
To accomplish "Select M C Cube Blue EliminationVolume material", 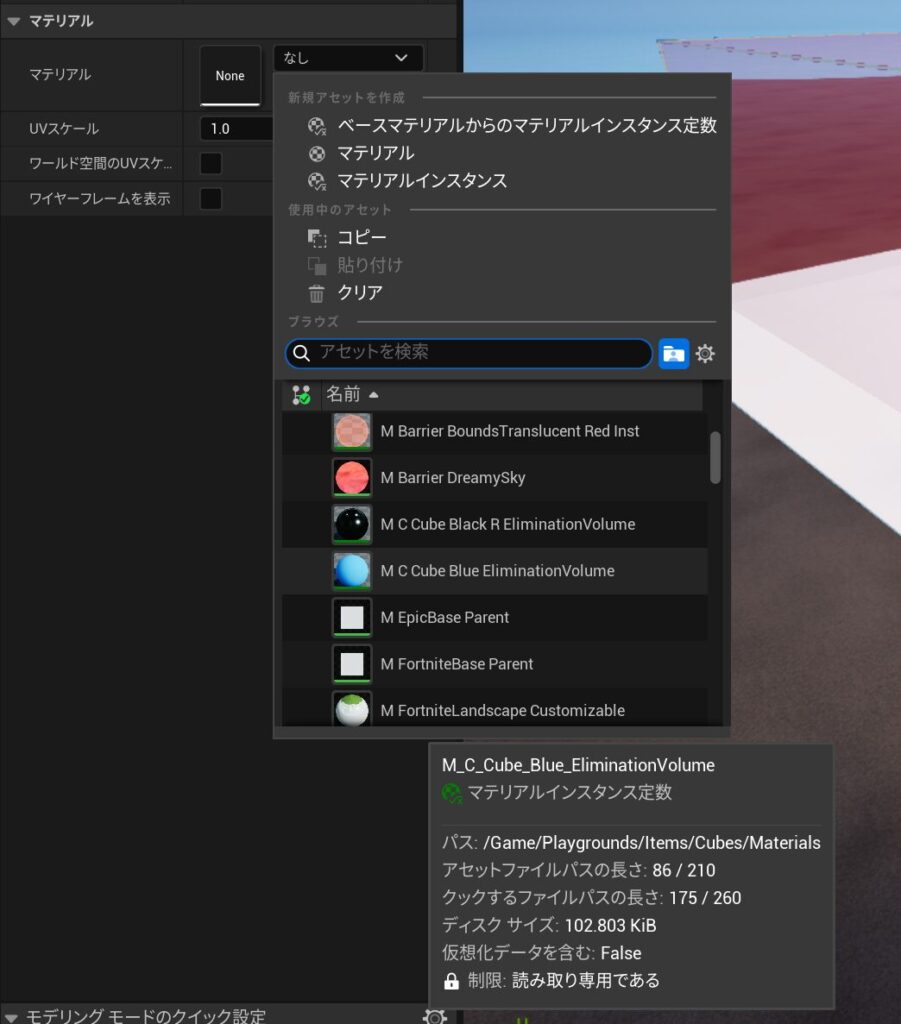I will [x=497, y=571].
